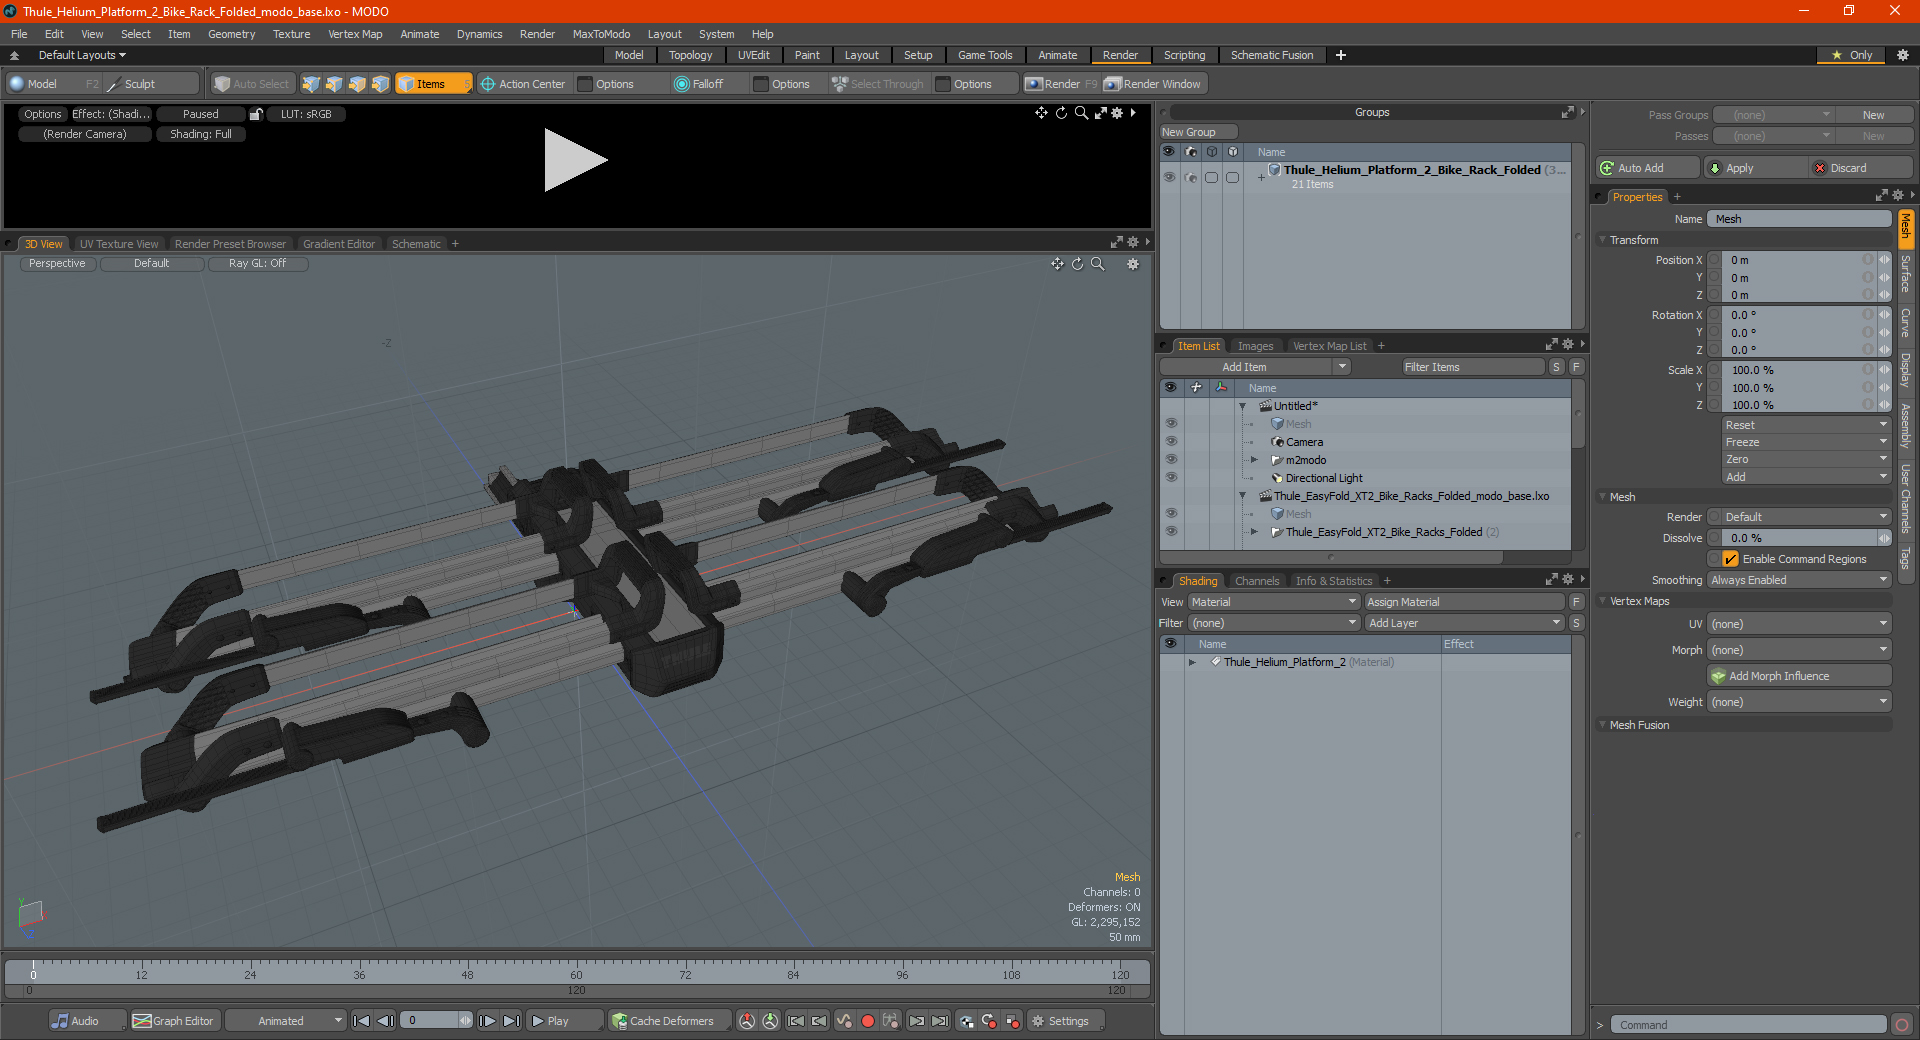Open Graph Editor
The width and height of the screenshot is (1920, 1040).
coord(174,1021)
